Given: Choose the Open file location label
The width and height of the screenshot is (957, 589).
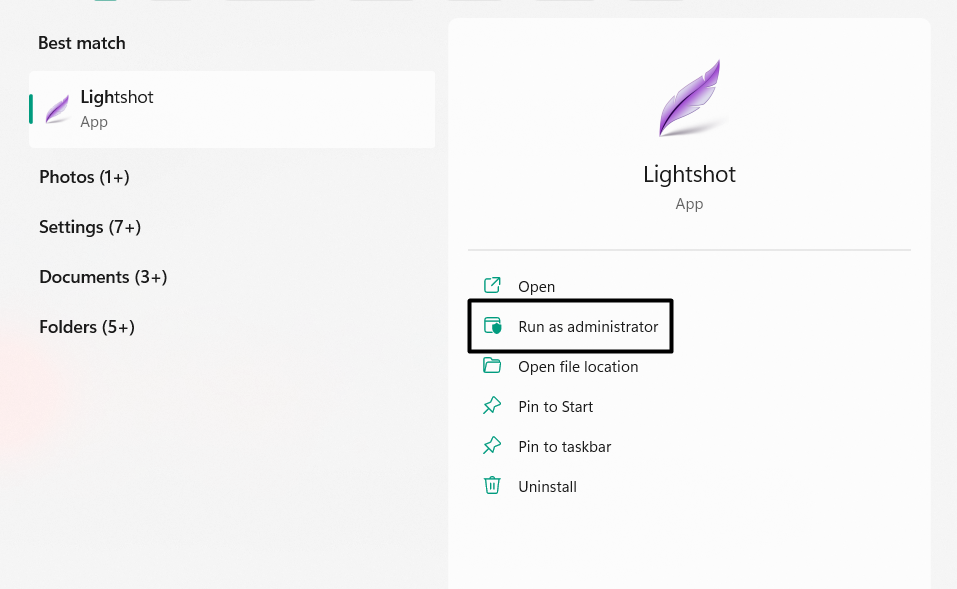Looking at the screenshot, I should tap(578, 367).
